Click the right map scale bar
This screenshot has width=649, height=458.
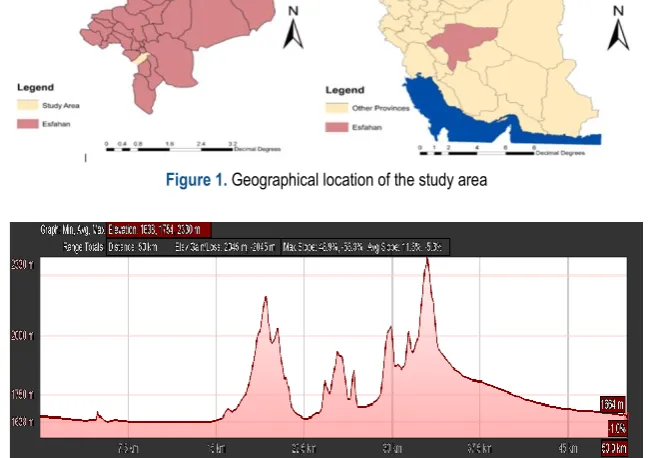(x=477, y=153)
